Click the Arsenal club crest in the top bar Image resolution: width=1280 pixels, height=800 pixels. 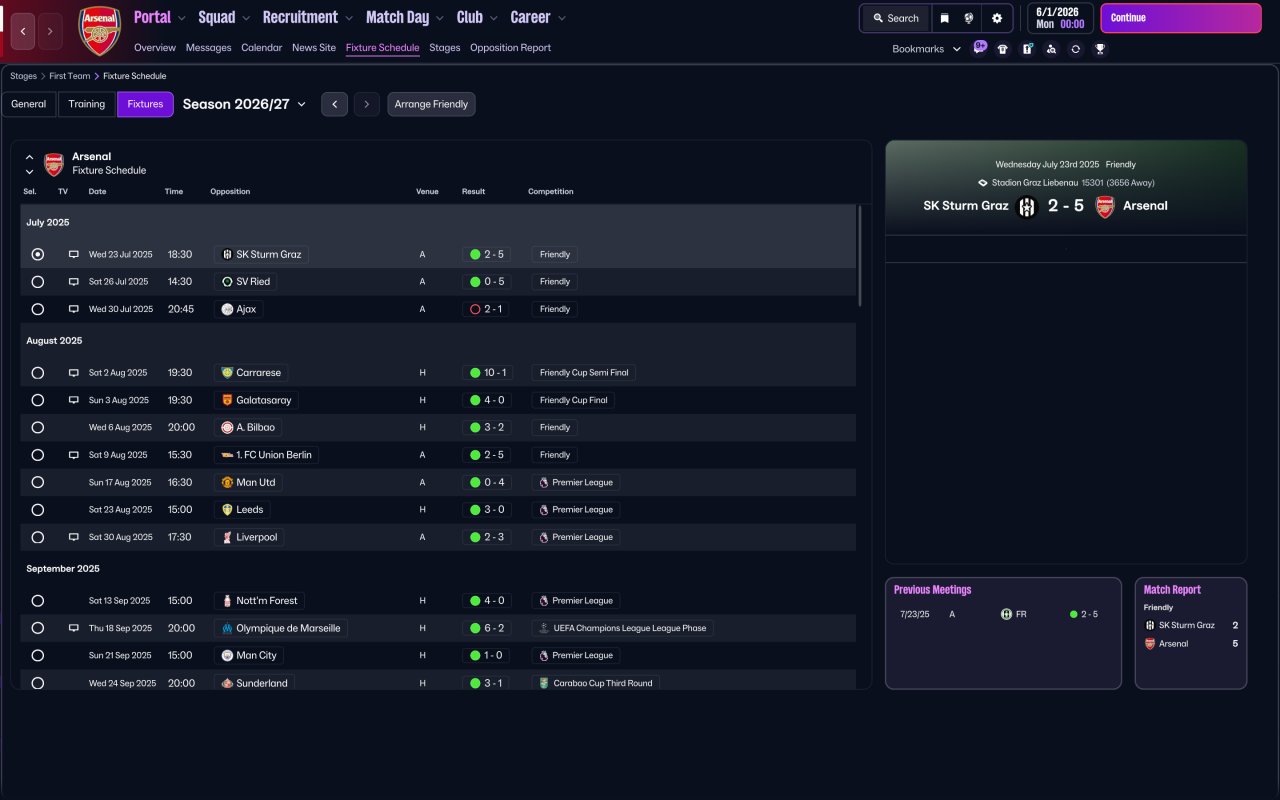pos(100,31)
